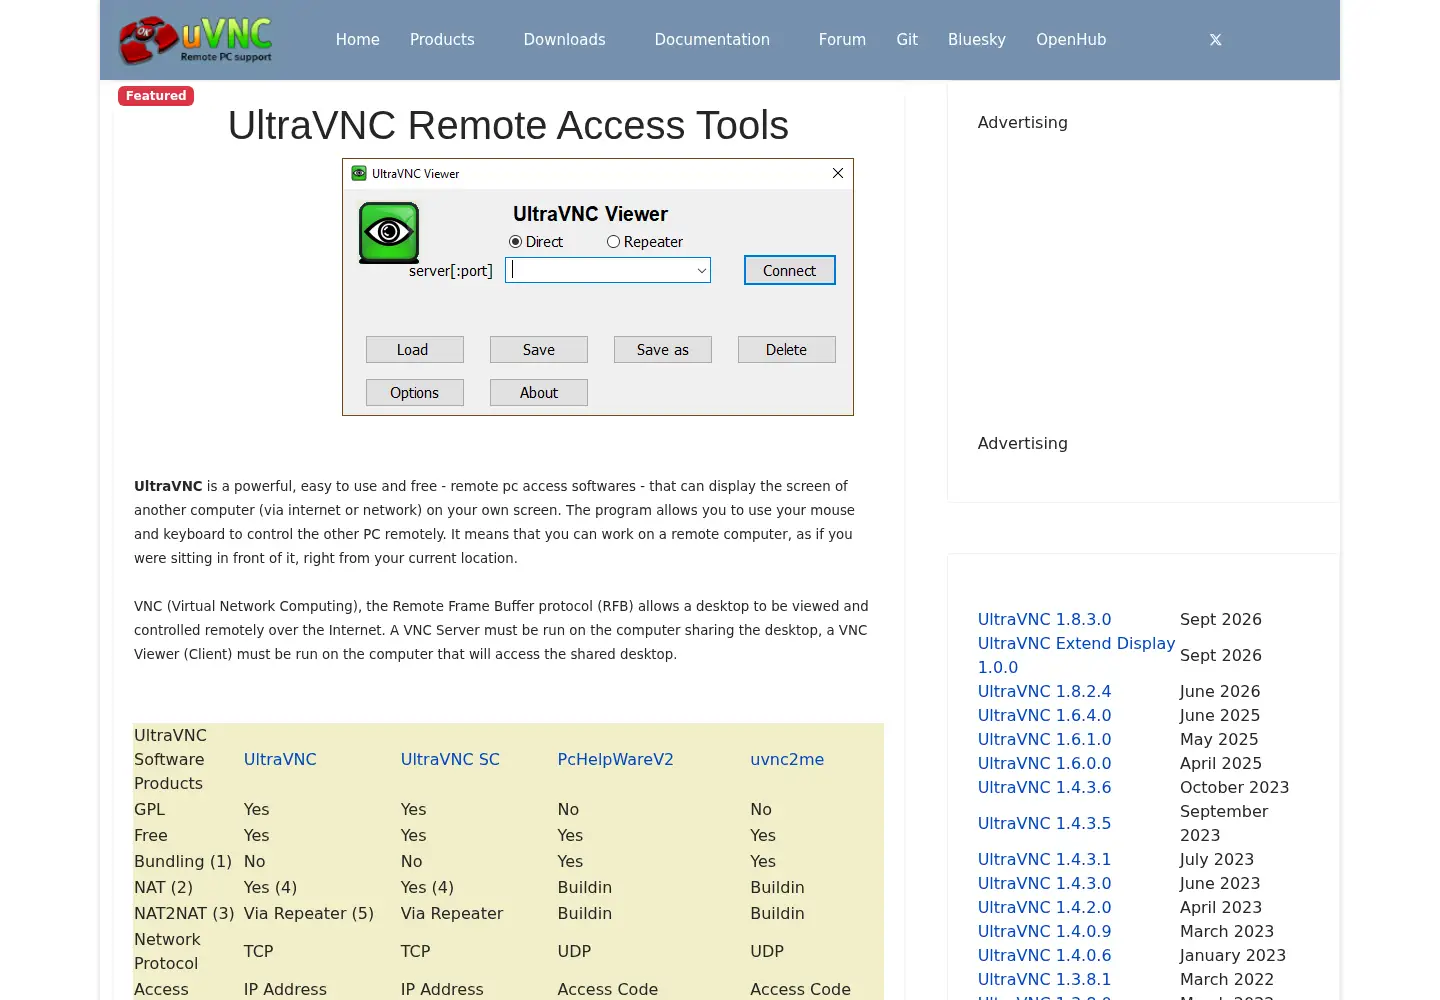Expand the server[:port] dropdown arrow
The height and width of the screenshot is (1000, 1440).
pos(701,271)
